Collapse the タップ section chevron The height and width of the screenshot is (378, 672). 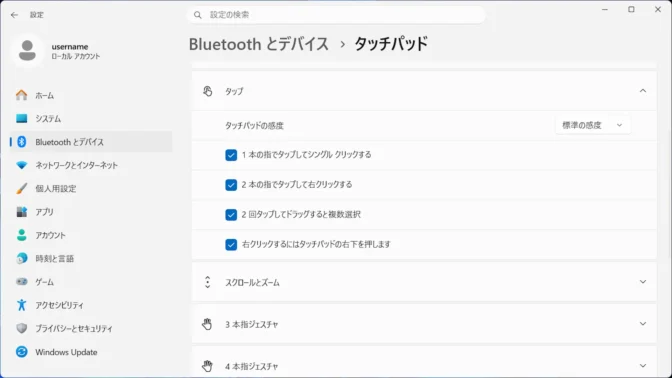(643, 91)
